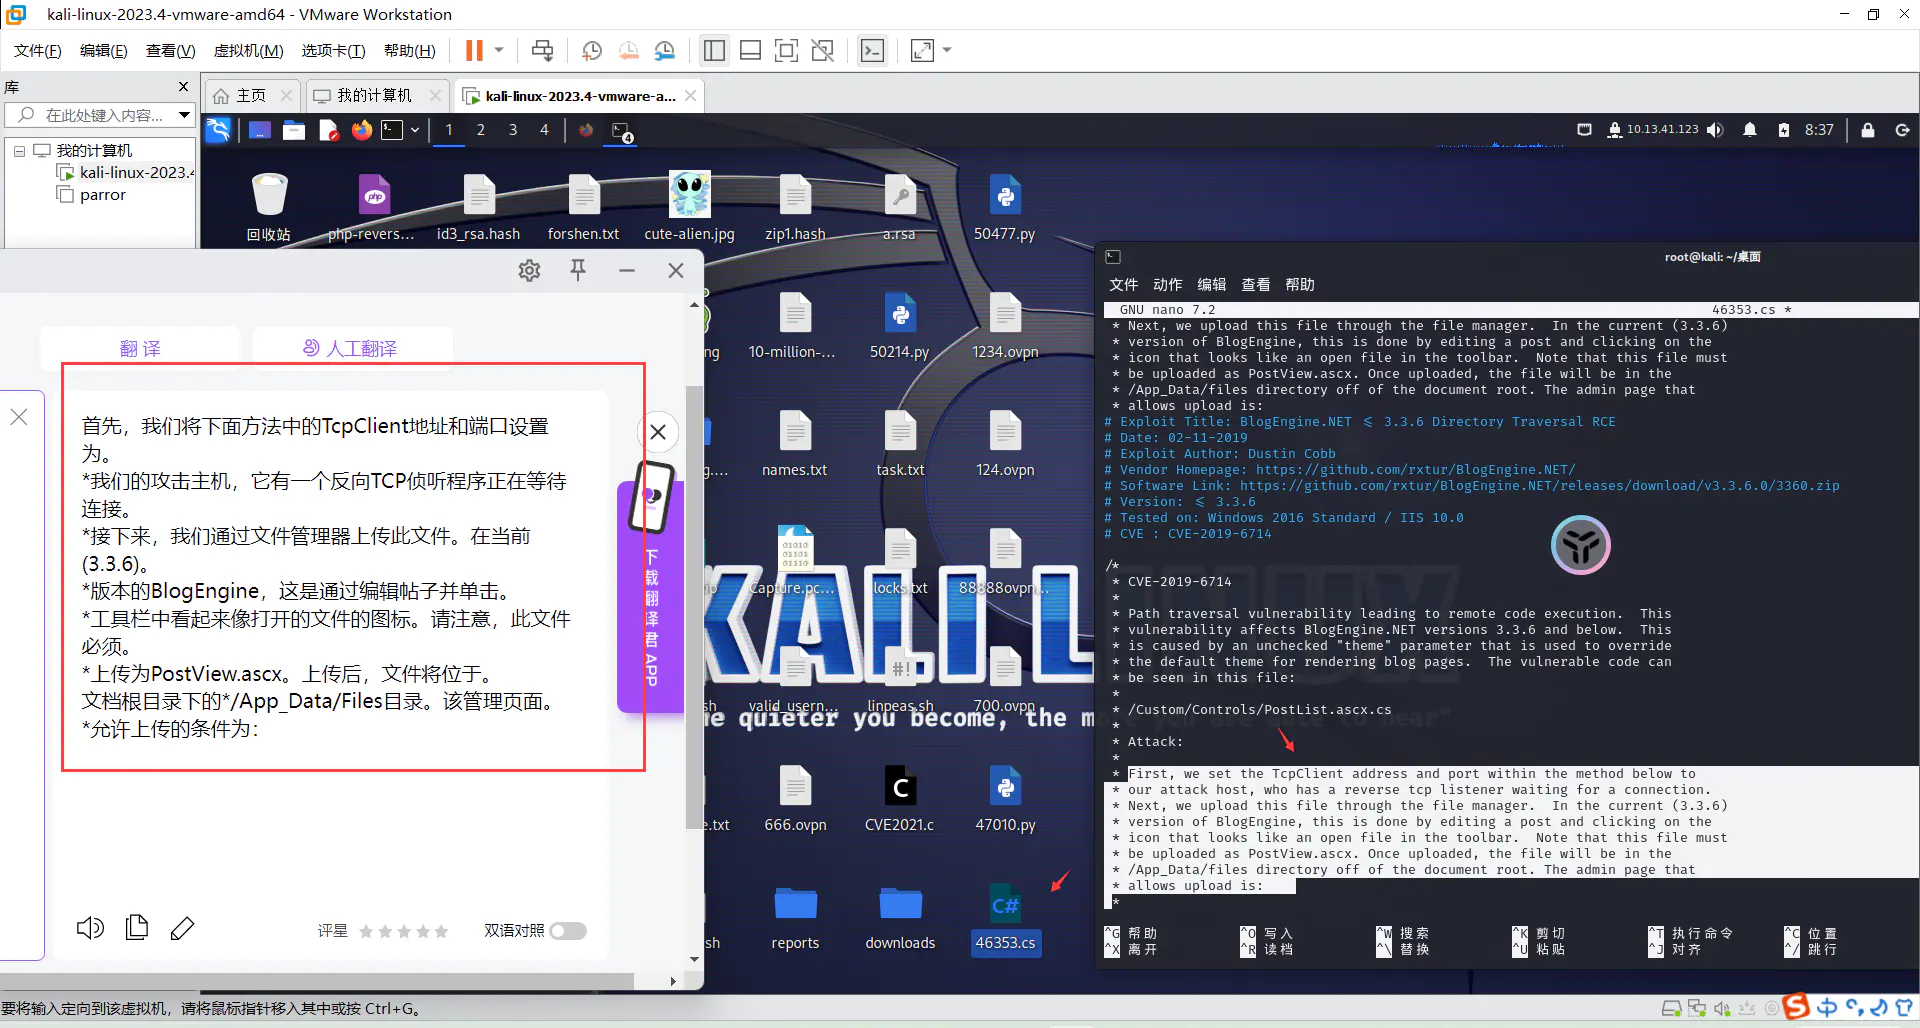Play the translation audio speaker icon
The height and width of the screenshot is (1028, 1920).
(x=90, y=929)
